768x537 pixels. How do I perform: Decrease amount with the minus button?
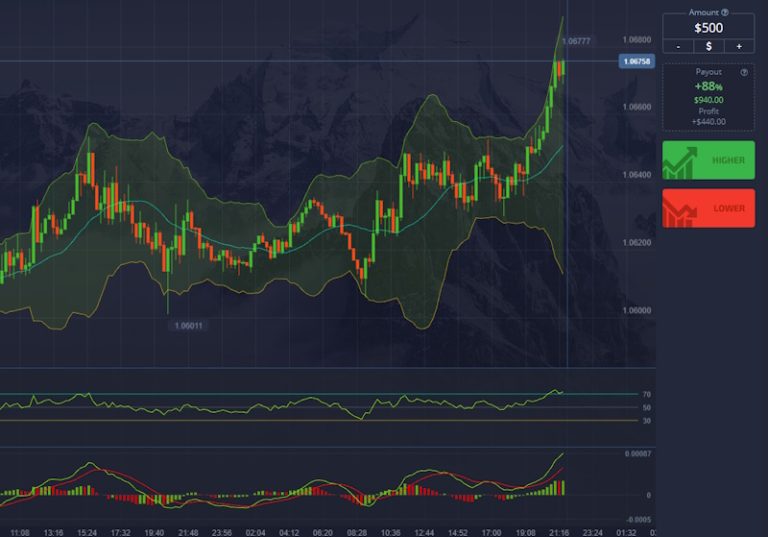pyautogui.click(x=678, y=47)
